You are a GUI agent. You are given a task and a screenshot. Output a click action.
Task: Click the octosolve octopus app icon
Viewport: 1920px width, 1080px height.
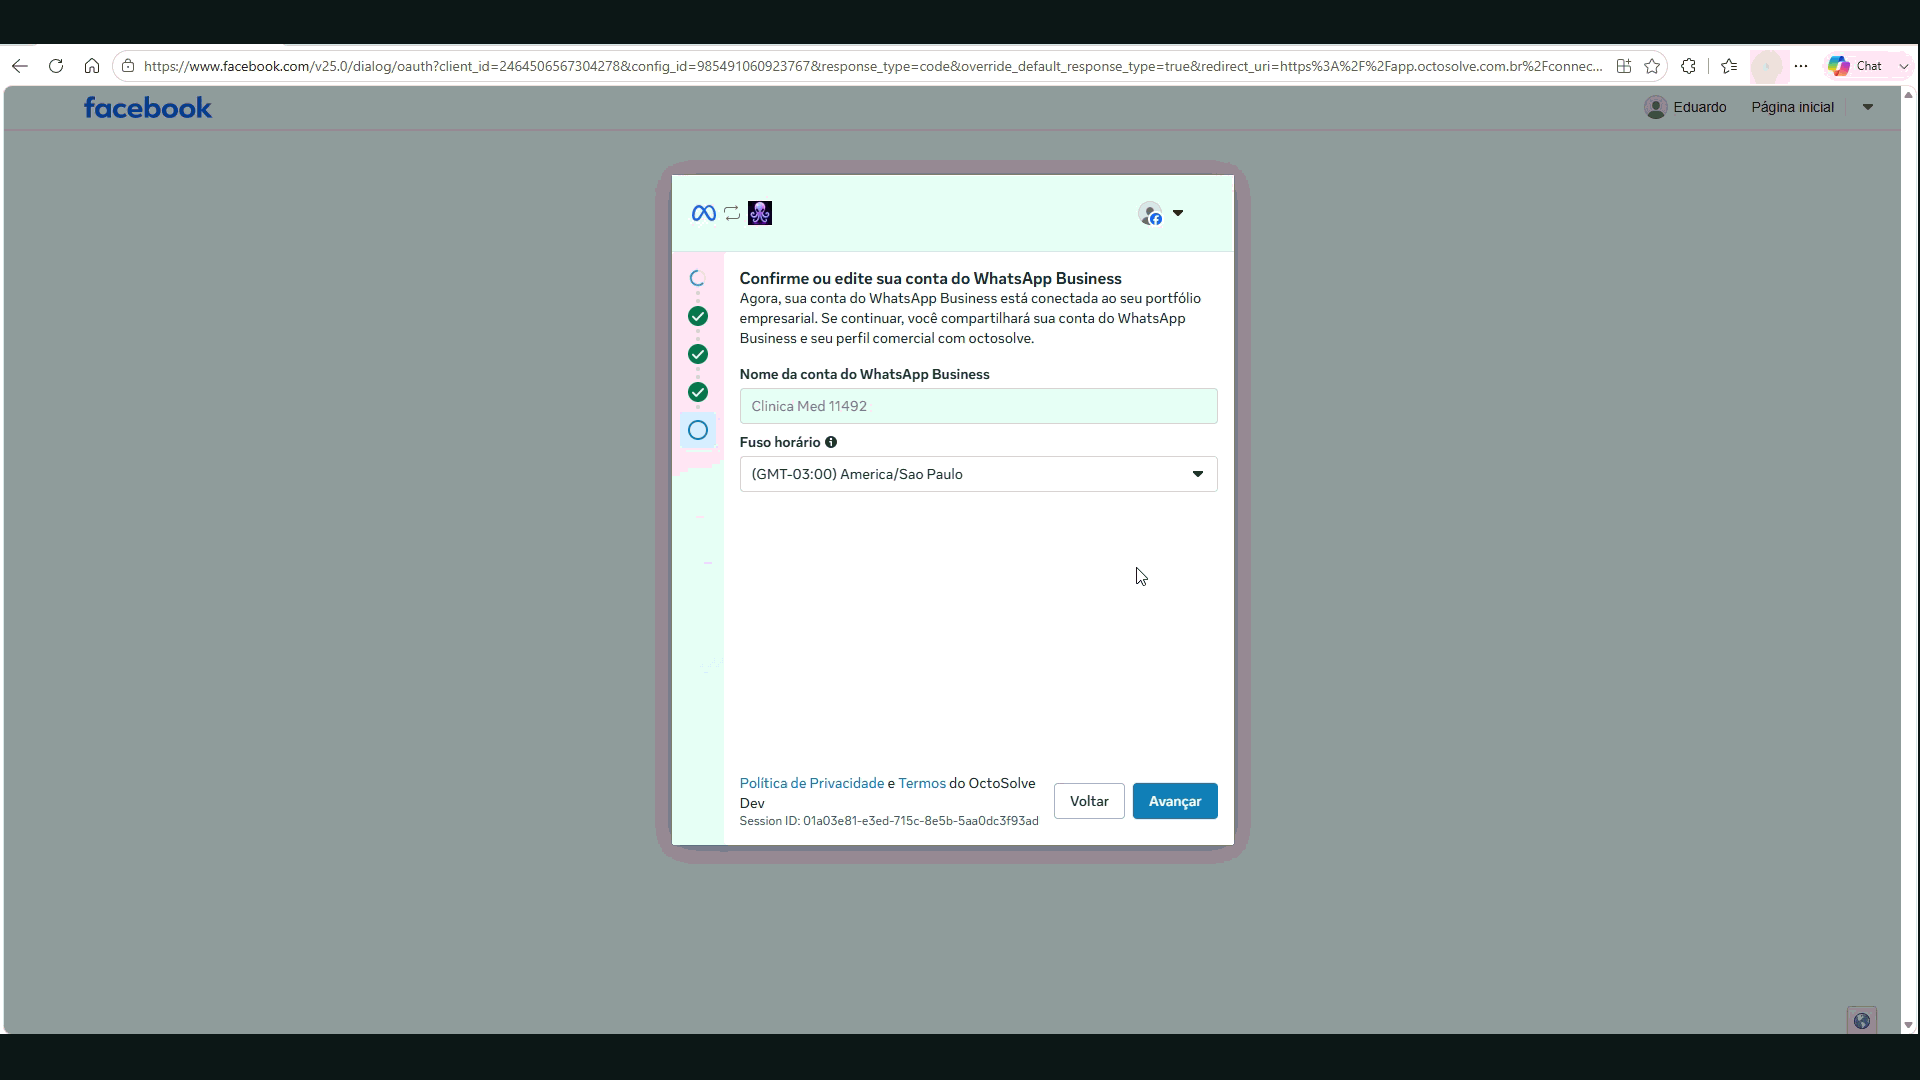(760, 213)
